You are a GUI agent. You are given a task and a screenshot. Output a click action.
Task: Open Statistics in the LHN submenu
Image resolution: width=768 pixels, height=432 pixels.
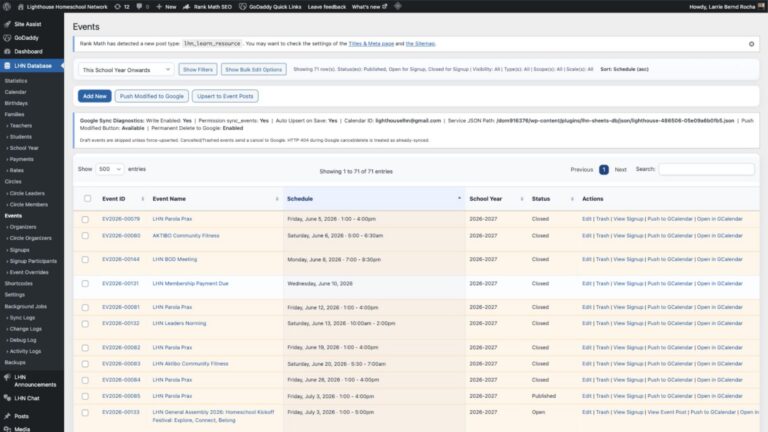[16, 81]
